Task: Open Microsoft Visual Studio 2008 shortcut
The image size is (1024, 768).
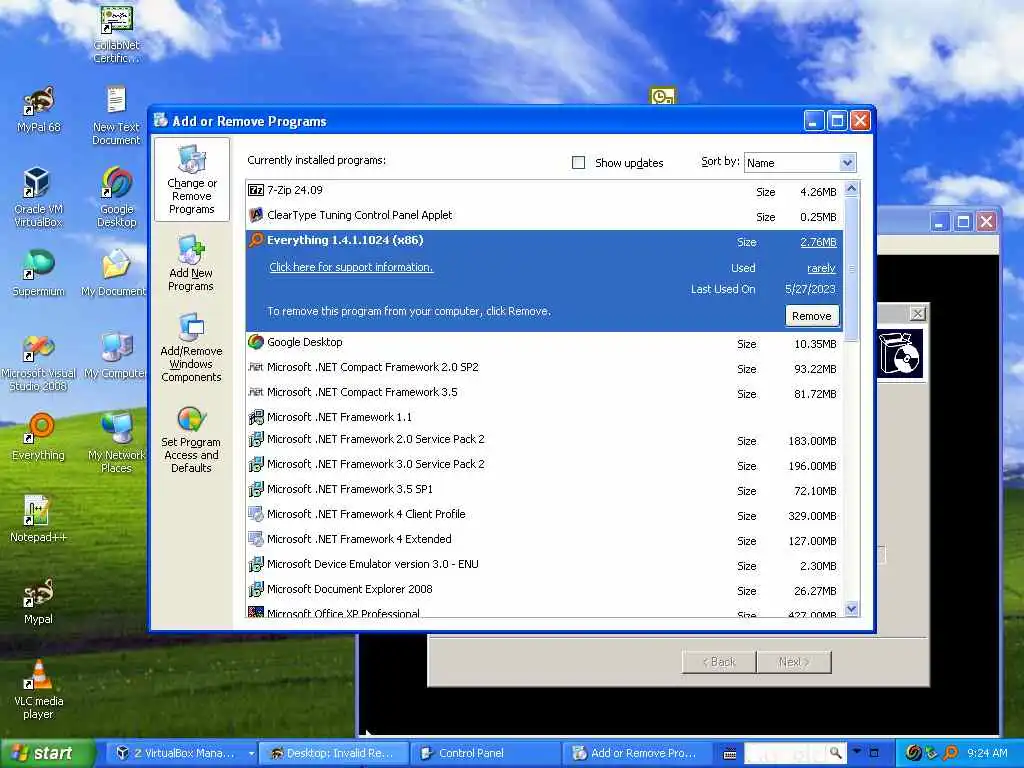Action: 39,362
